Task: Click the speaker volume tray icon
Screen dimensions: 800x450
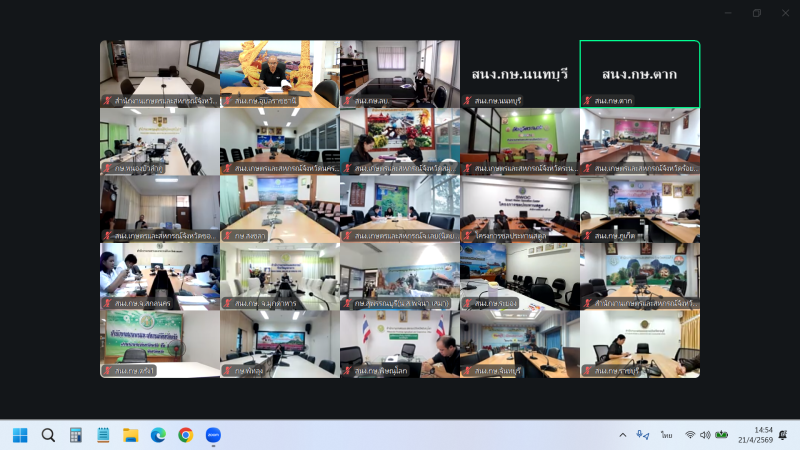Action: coord(705,435)
